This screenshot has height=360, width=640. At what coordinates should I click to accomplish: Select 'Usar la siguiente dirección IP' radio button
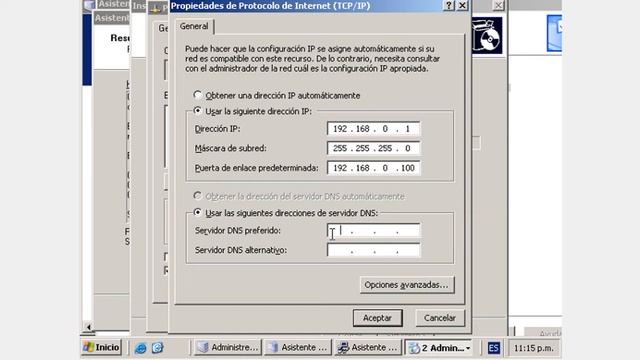198,111
